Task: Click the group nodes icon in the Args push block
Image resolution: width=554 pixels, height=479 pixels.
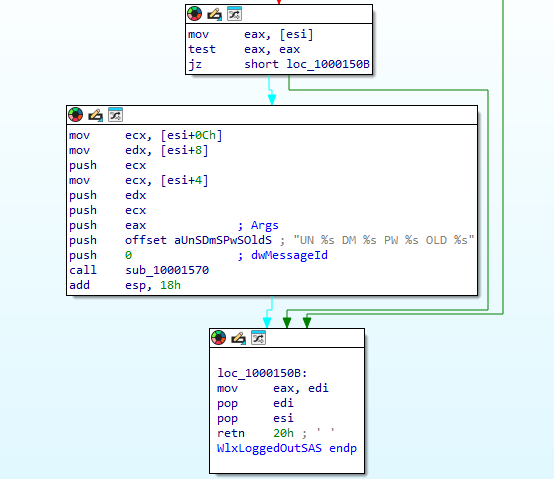Action: pyautogui.click(x=116, y=114)
